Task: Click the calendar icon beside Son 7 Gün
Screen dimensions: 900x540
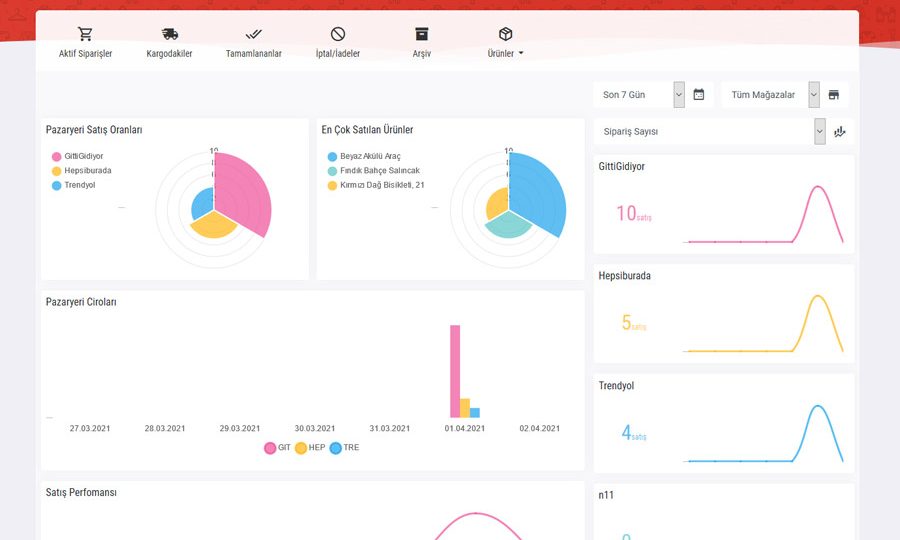Action: click(699, 95)
